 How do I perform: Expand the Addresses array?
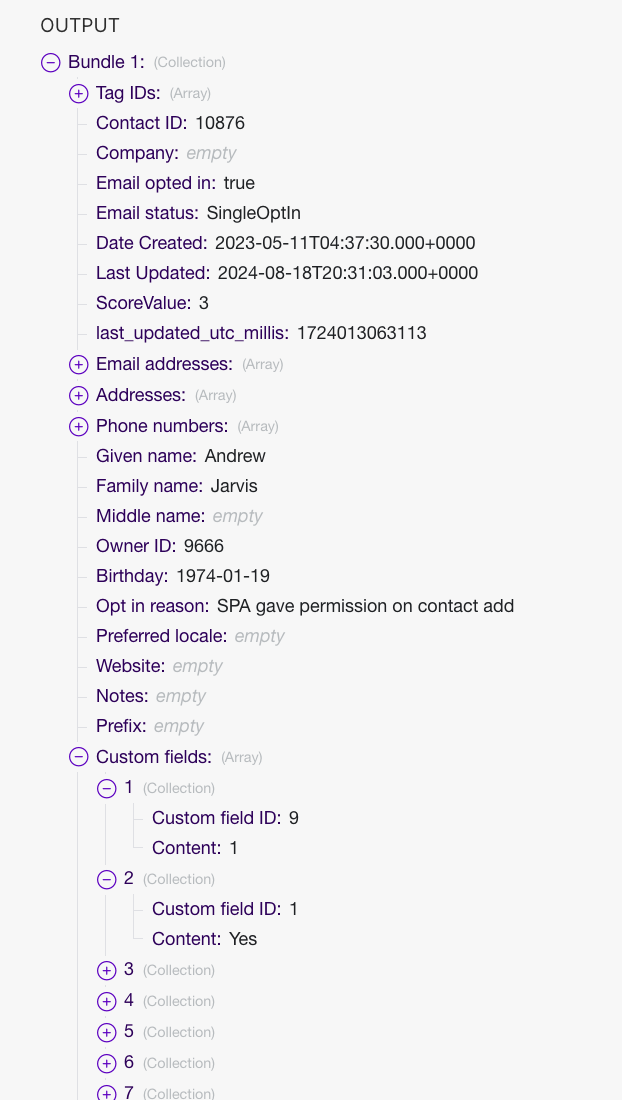click(78, 395)
